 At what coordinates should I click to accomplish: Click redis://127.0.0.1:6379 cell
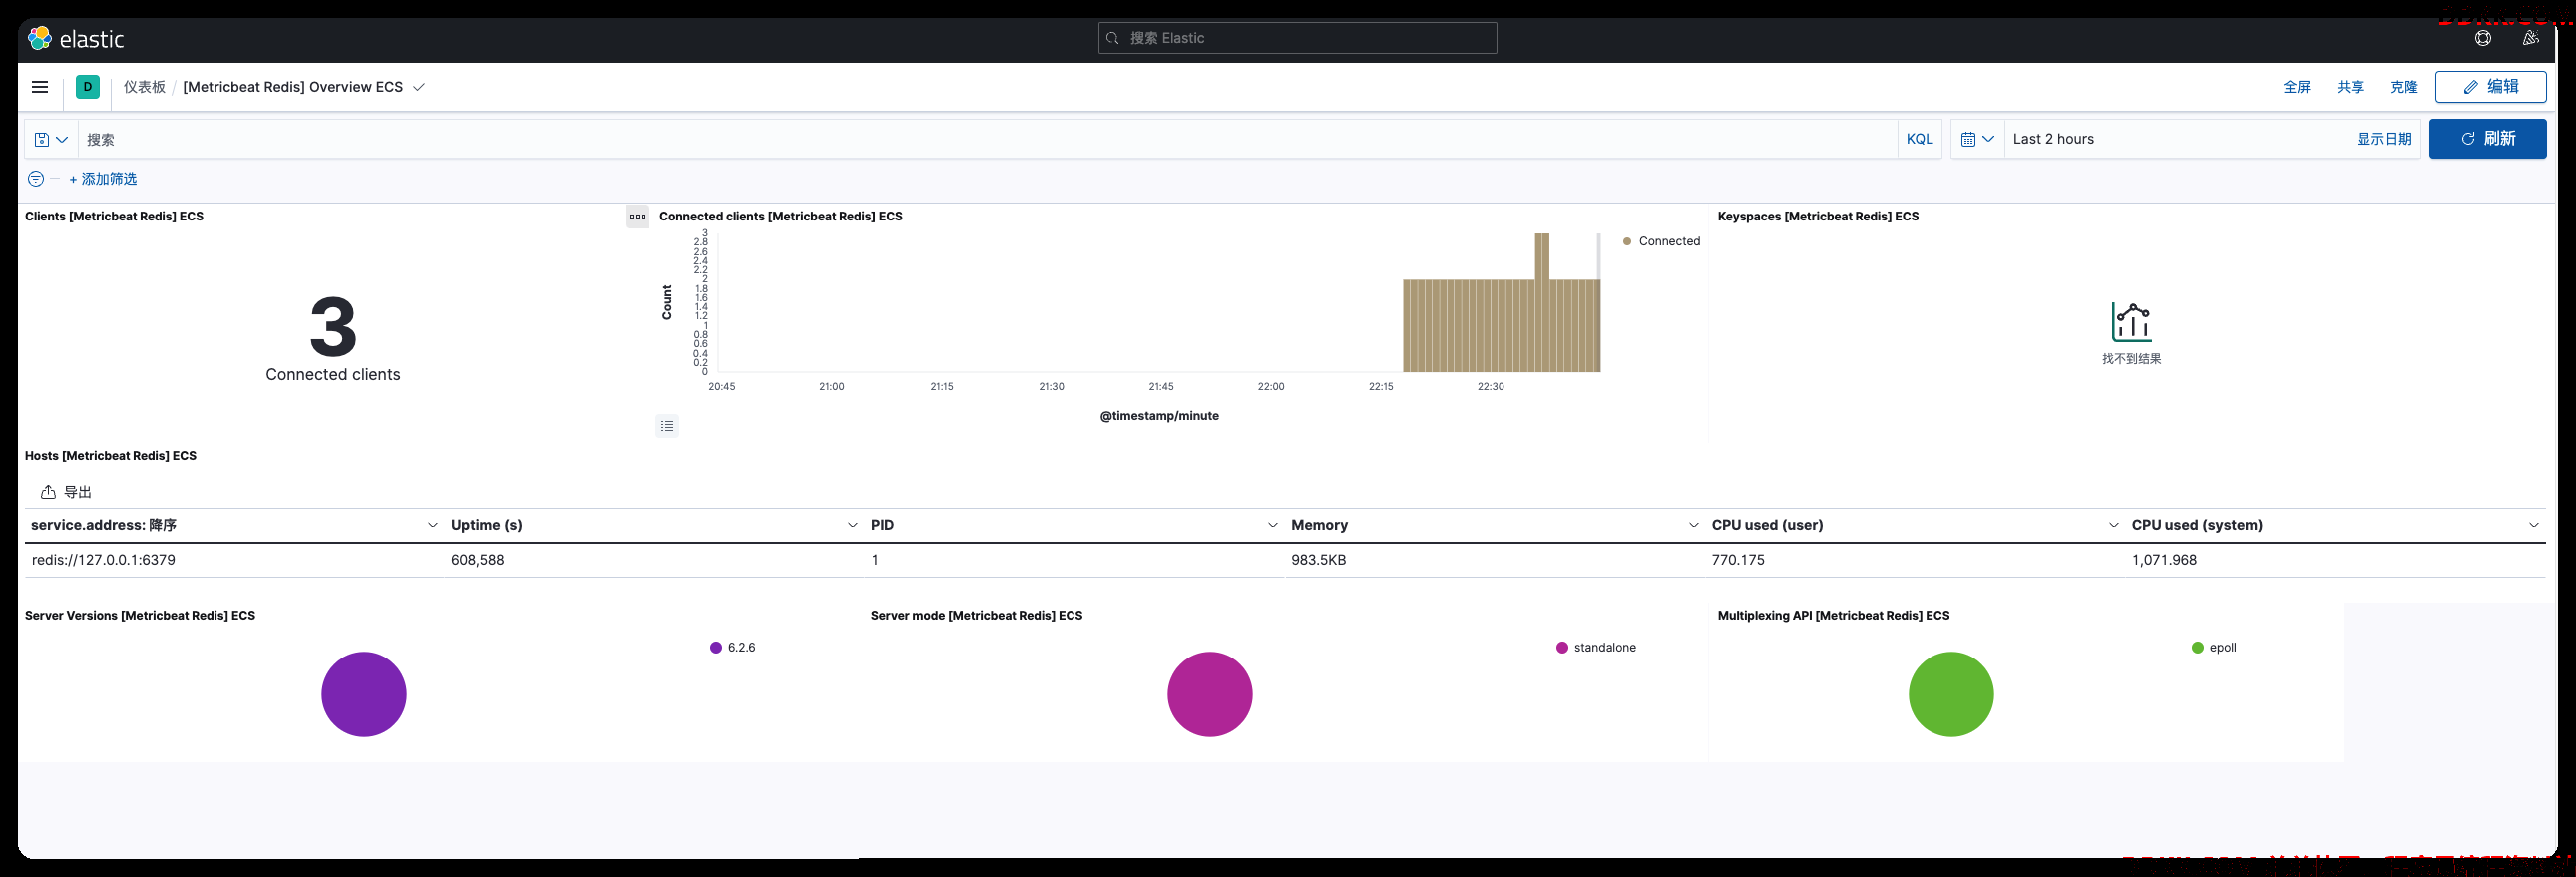[x=103, y=560]
